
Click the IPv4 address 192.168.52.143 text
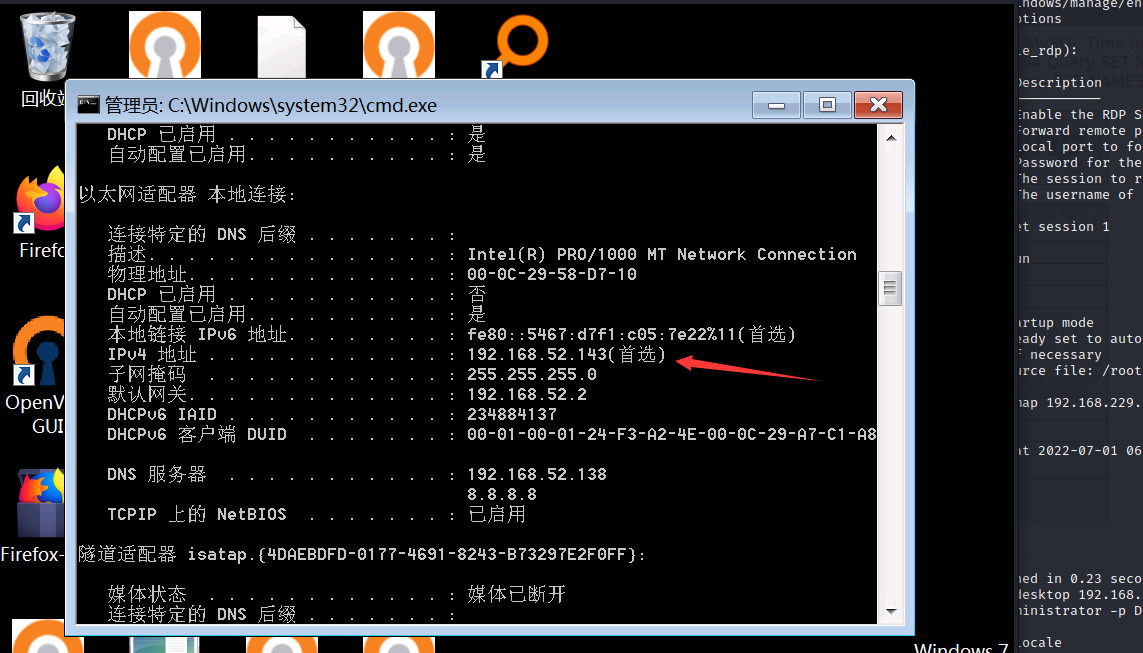535,355
